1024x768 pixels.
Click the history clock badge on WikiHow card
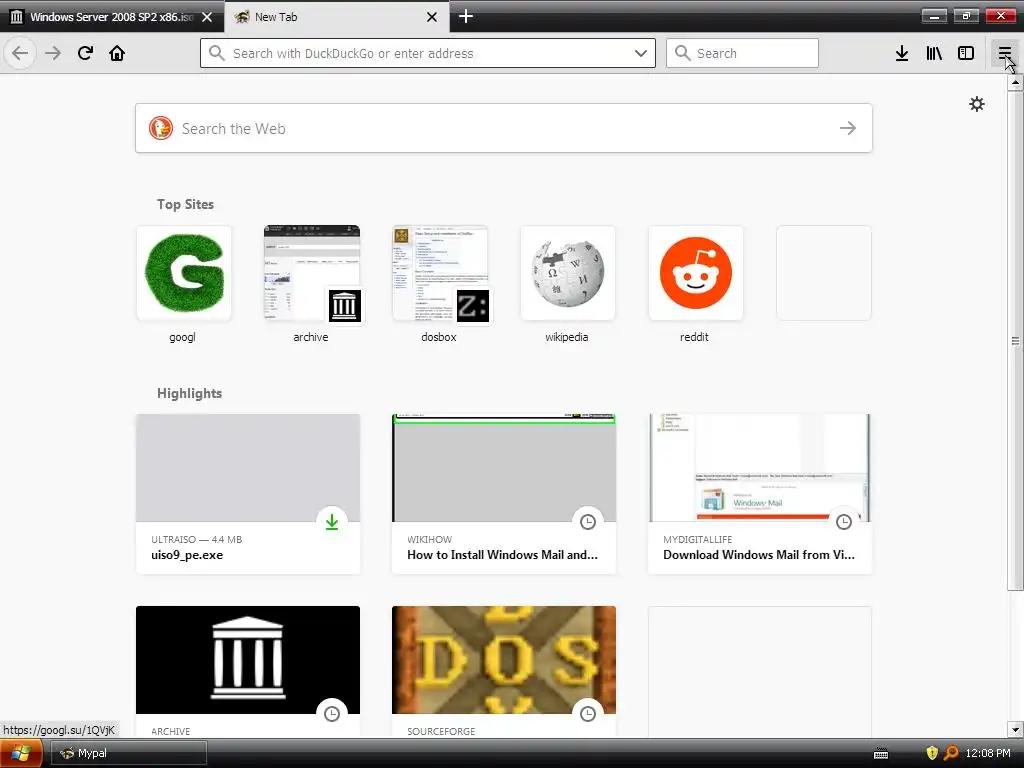pyautogui.click(x=588, y=522)
